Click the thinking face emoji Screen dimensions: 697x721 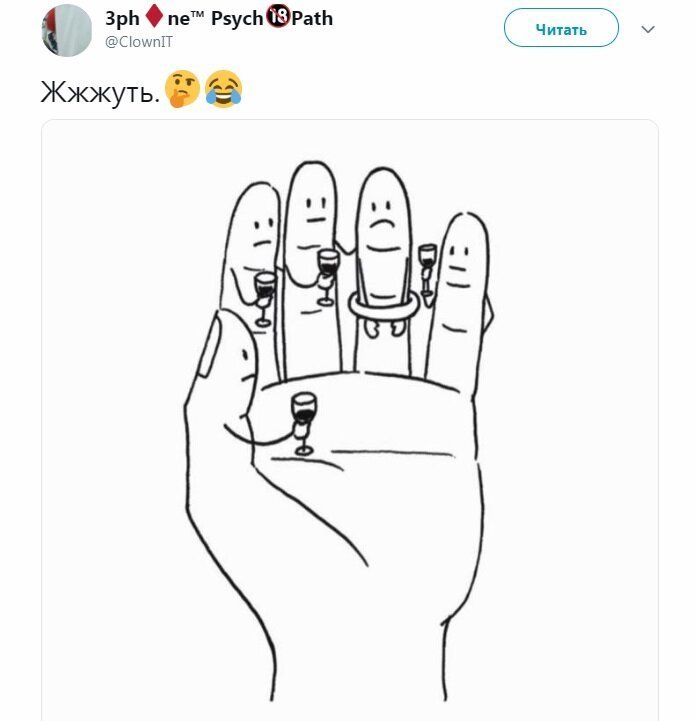point(183,89)
